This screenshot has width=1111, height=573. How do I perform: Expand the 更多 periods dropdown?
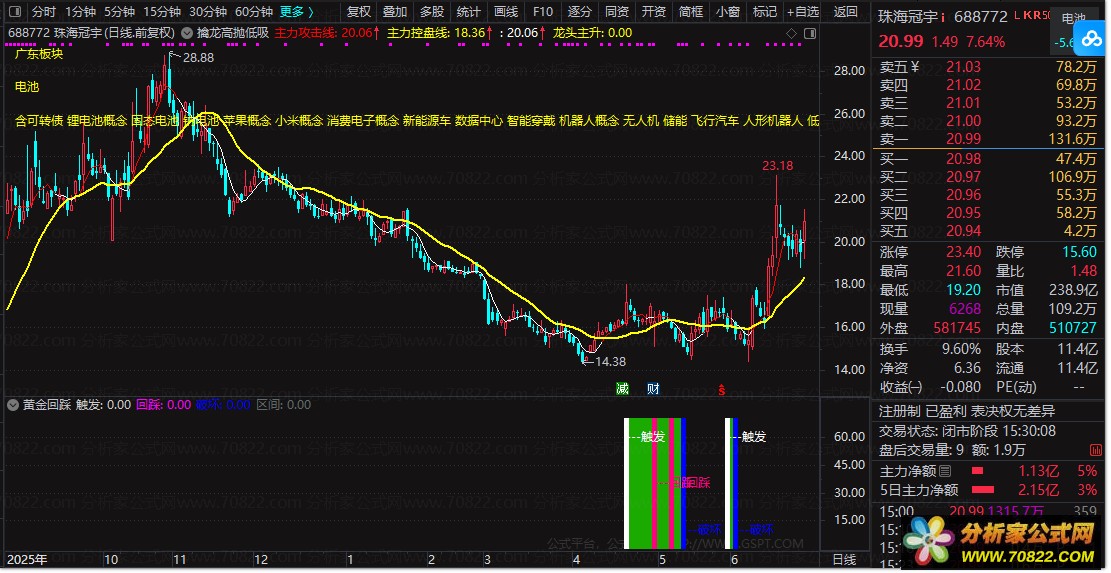(296, 11)
